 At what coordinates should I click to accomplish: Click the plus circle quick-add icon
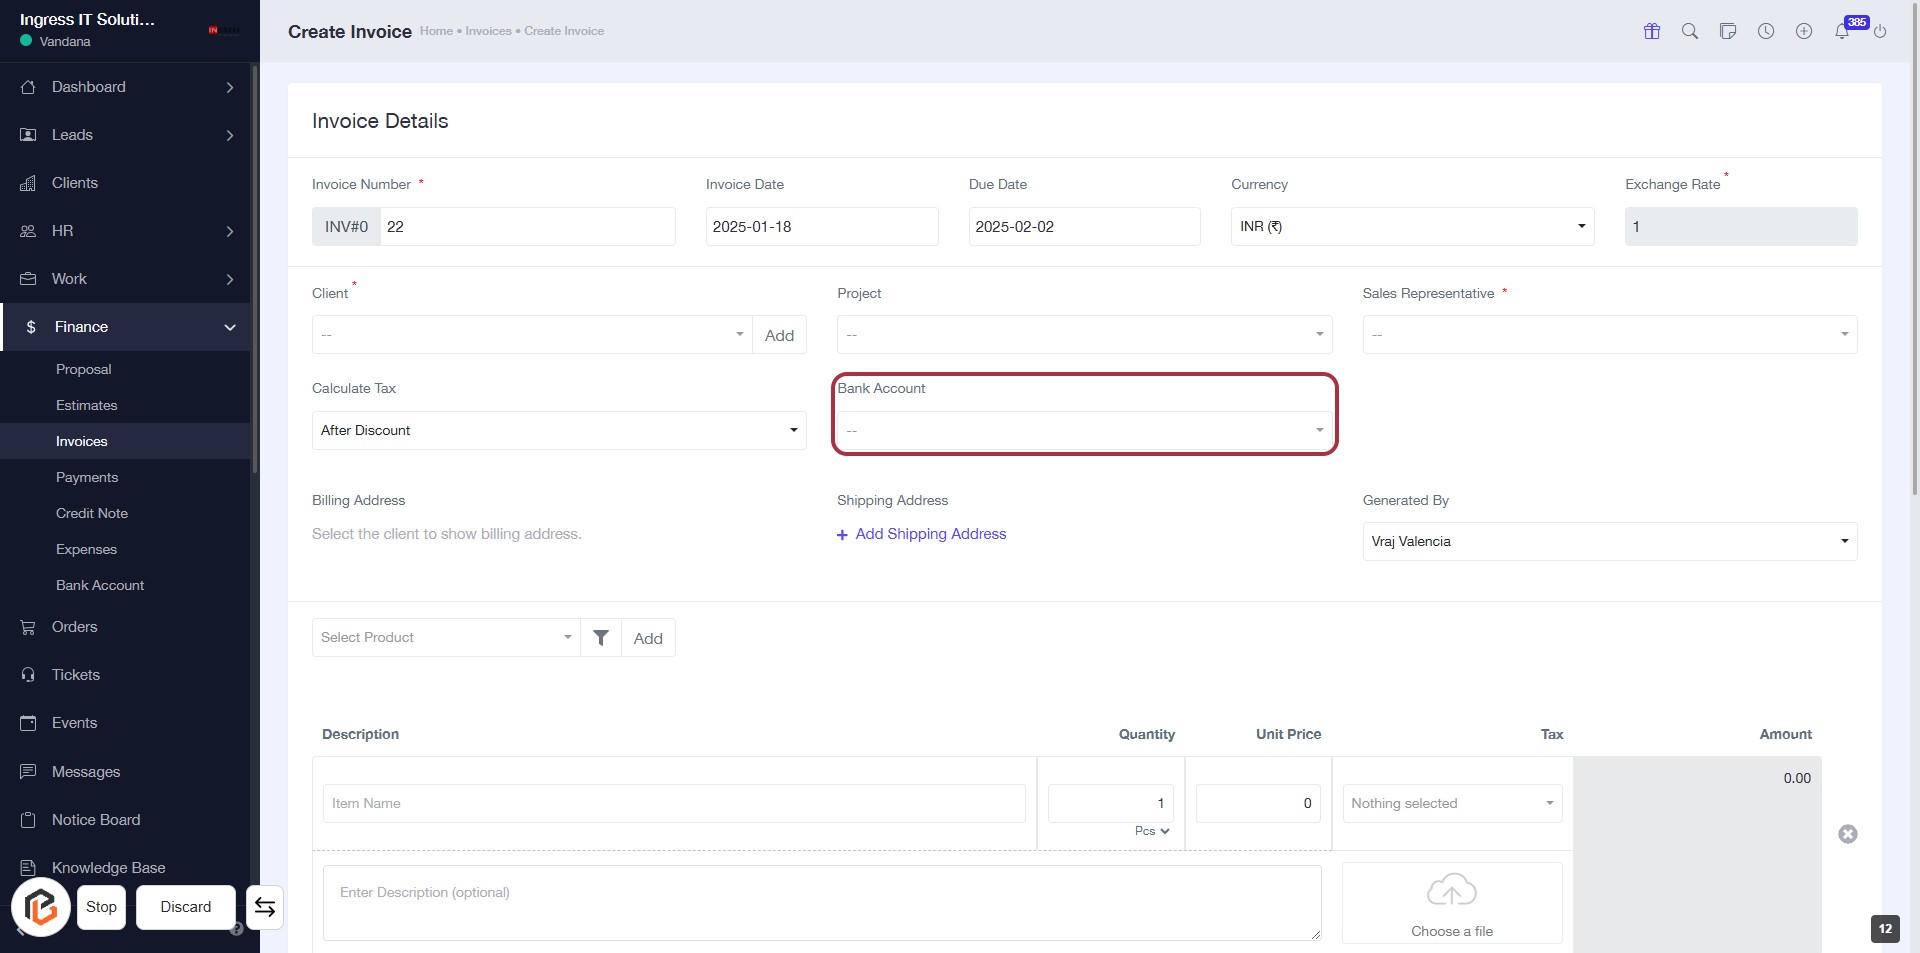[x=1804, y=31]
